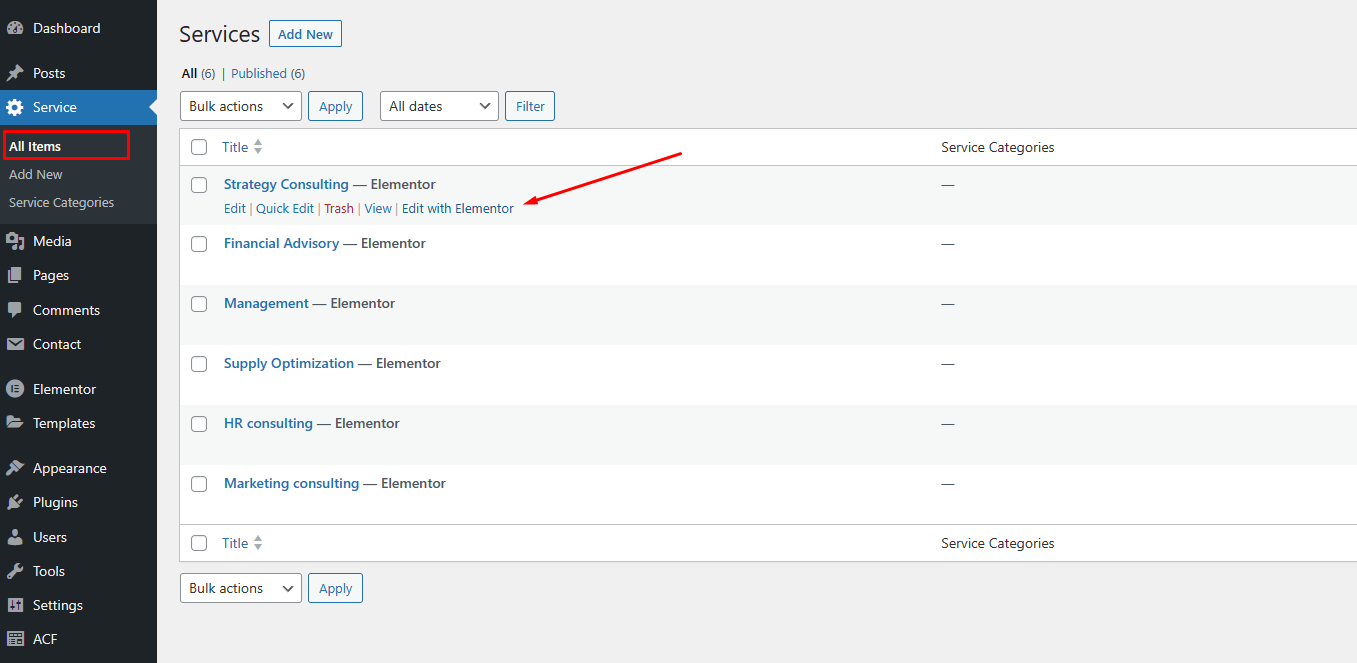Screen dimensions: 1357x663
Task: Check the Strategy Consulting row checkbox
Action: coord(199,185)
